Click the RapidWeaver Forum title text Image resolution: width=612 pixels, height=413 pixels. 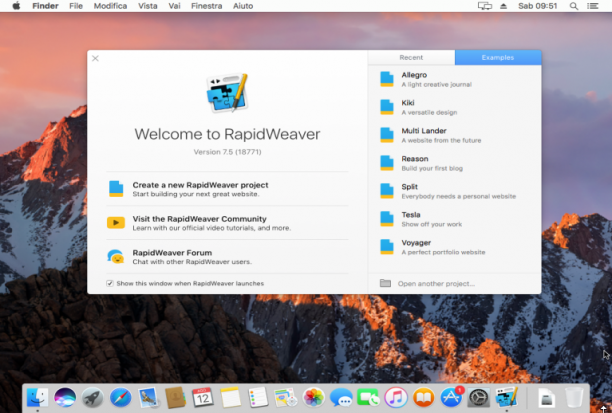pyautogui.click(x=172, y=253)
